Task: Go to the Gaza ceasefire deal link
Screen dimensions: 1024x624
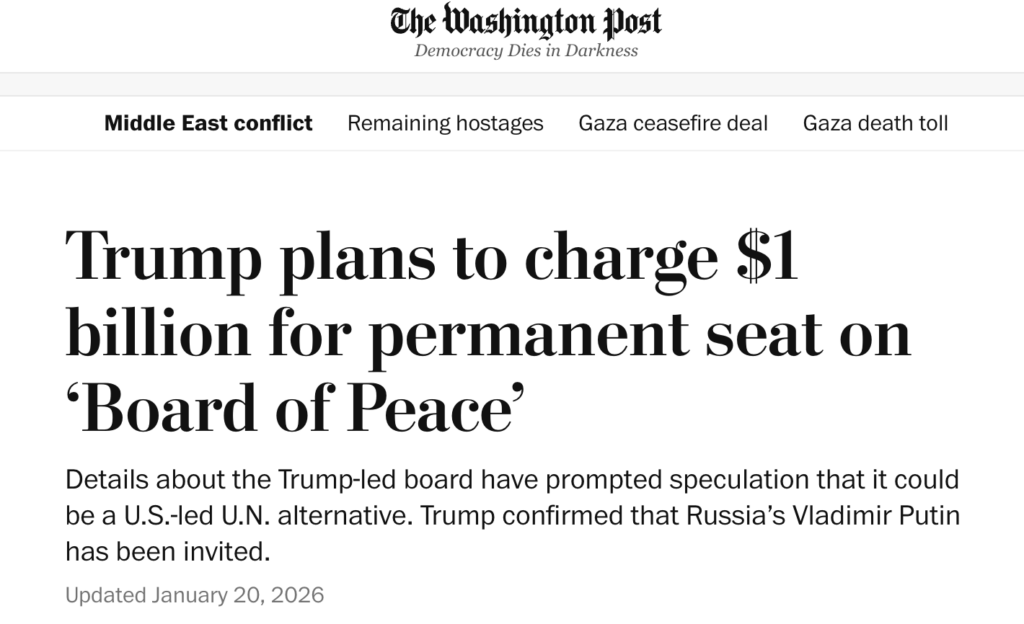Action: [673, 123]
